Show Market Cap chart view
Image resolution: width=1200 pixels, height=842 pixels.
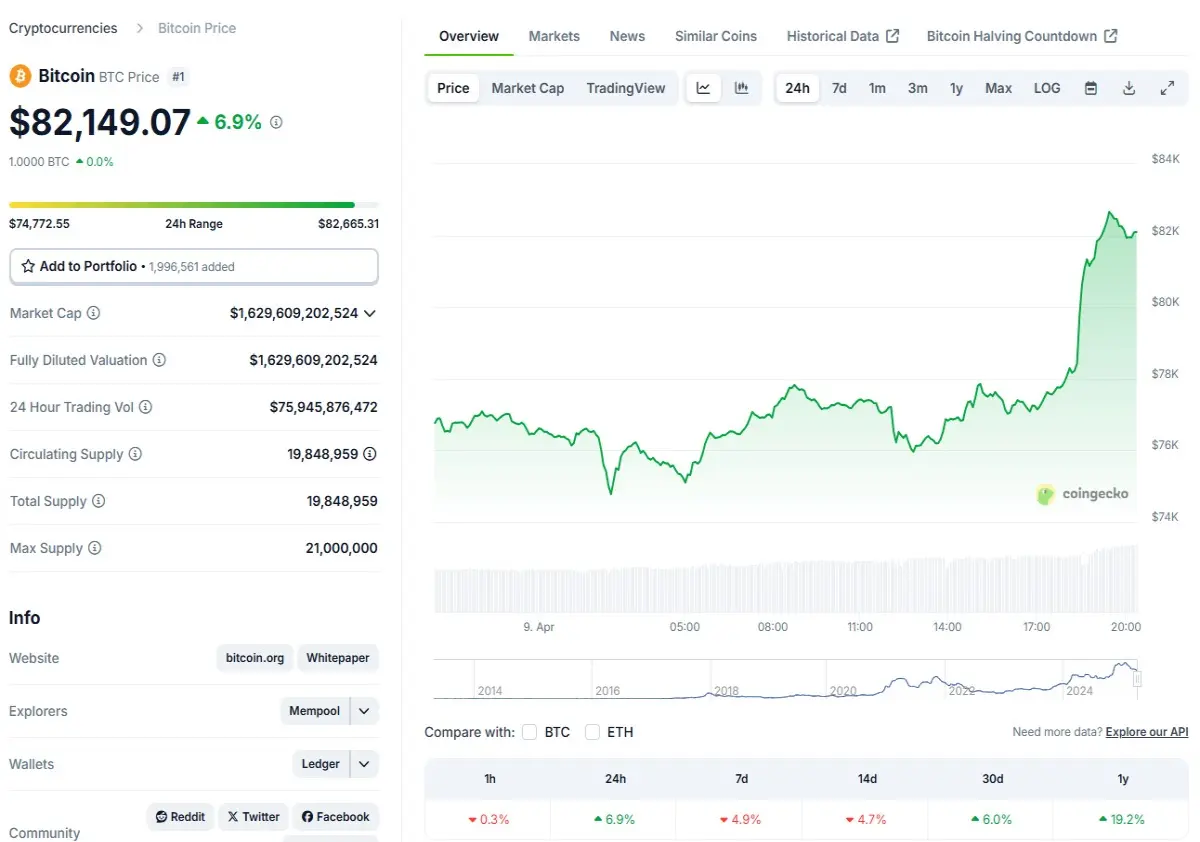528,88
